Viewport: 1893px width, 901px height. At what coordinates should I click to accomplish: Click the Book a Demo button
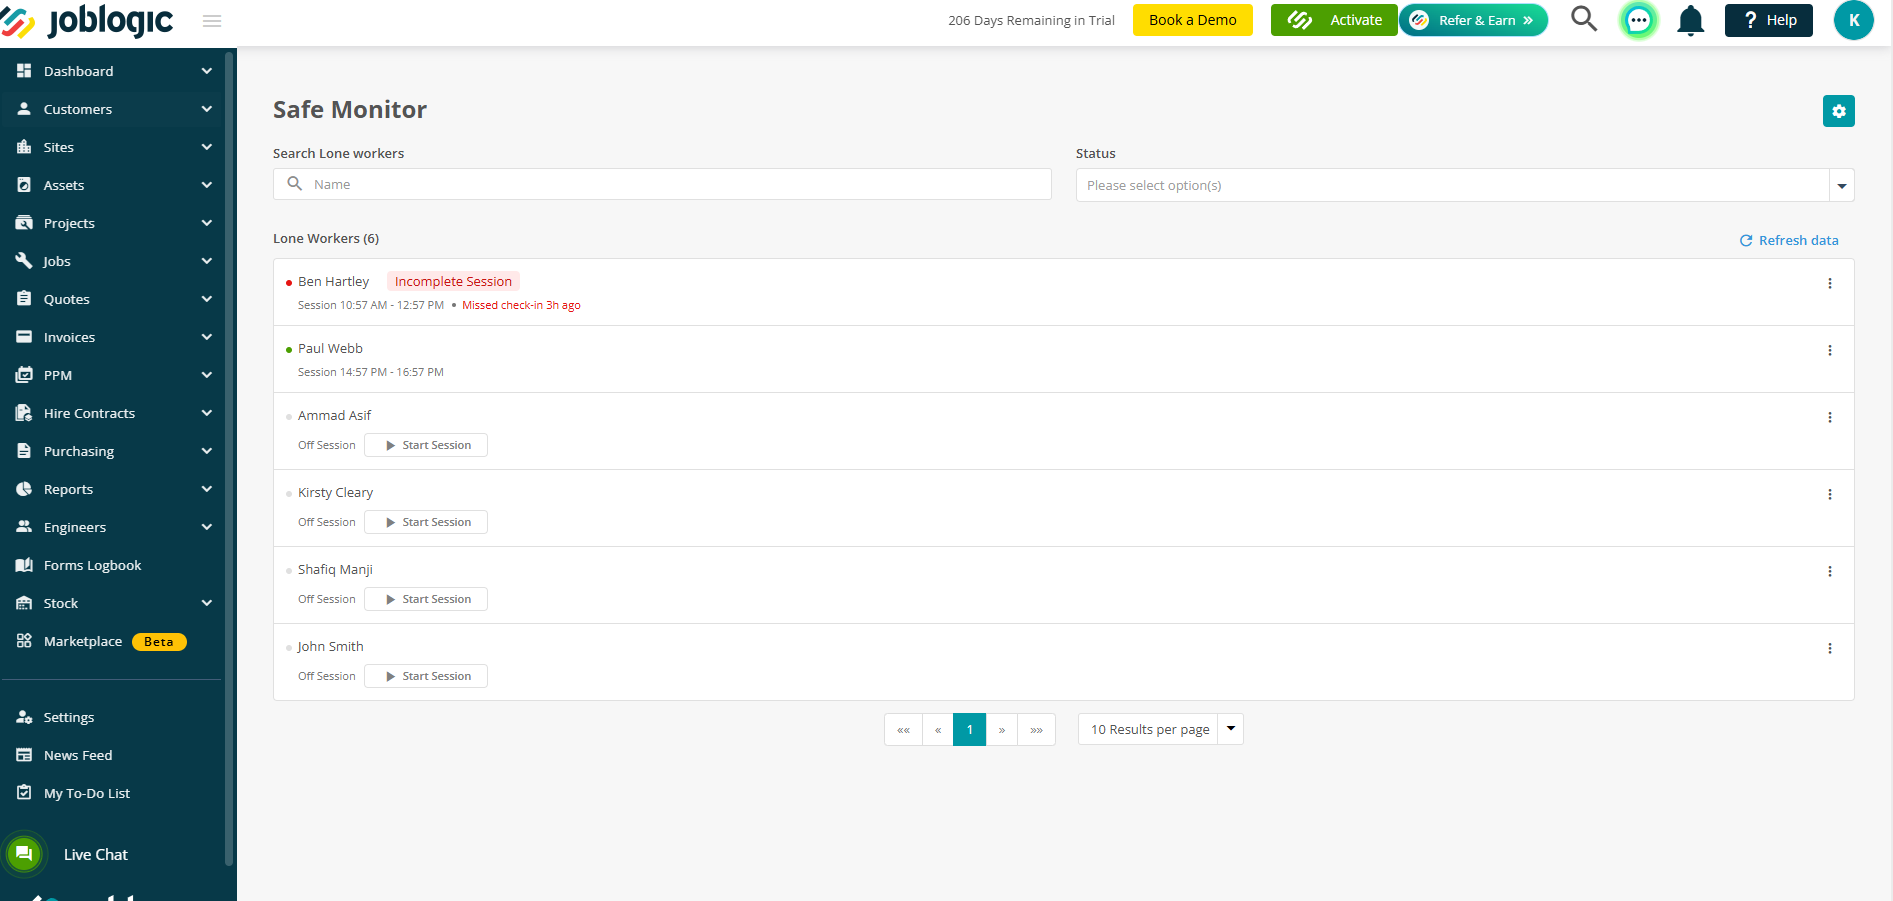[1192, 20]
